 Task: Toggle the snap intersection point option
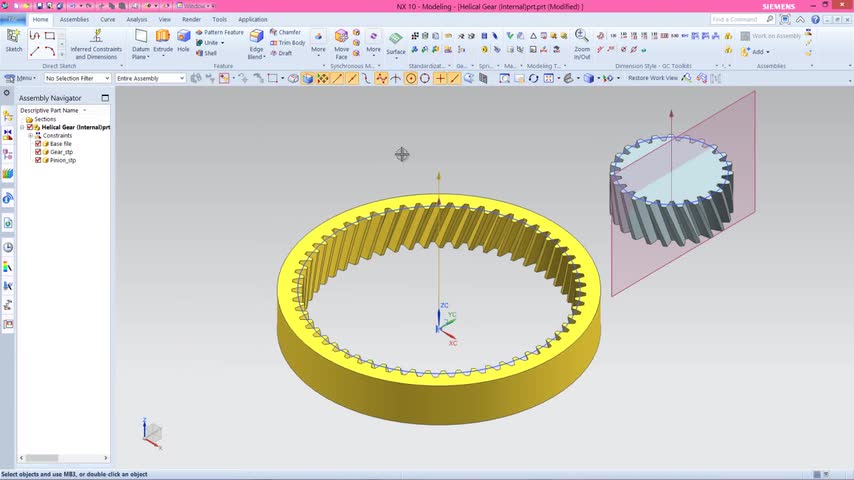tap(395, 78)
